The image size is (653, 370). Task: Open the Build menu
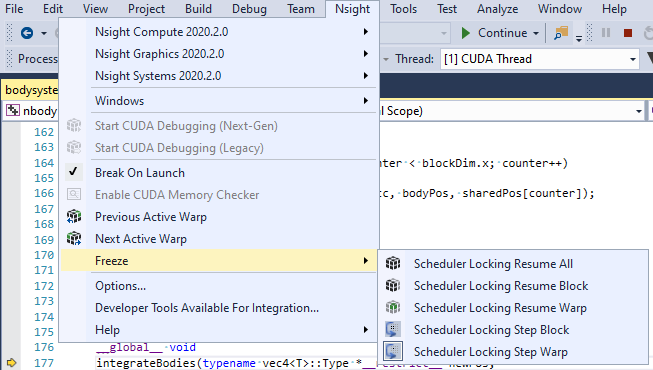[x=198, y=9]
